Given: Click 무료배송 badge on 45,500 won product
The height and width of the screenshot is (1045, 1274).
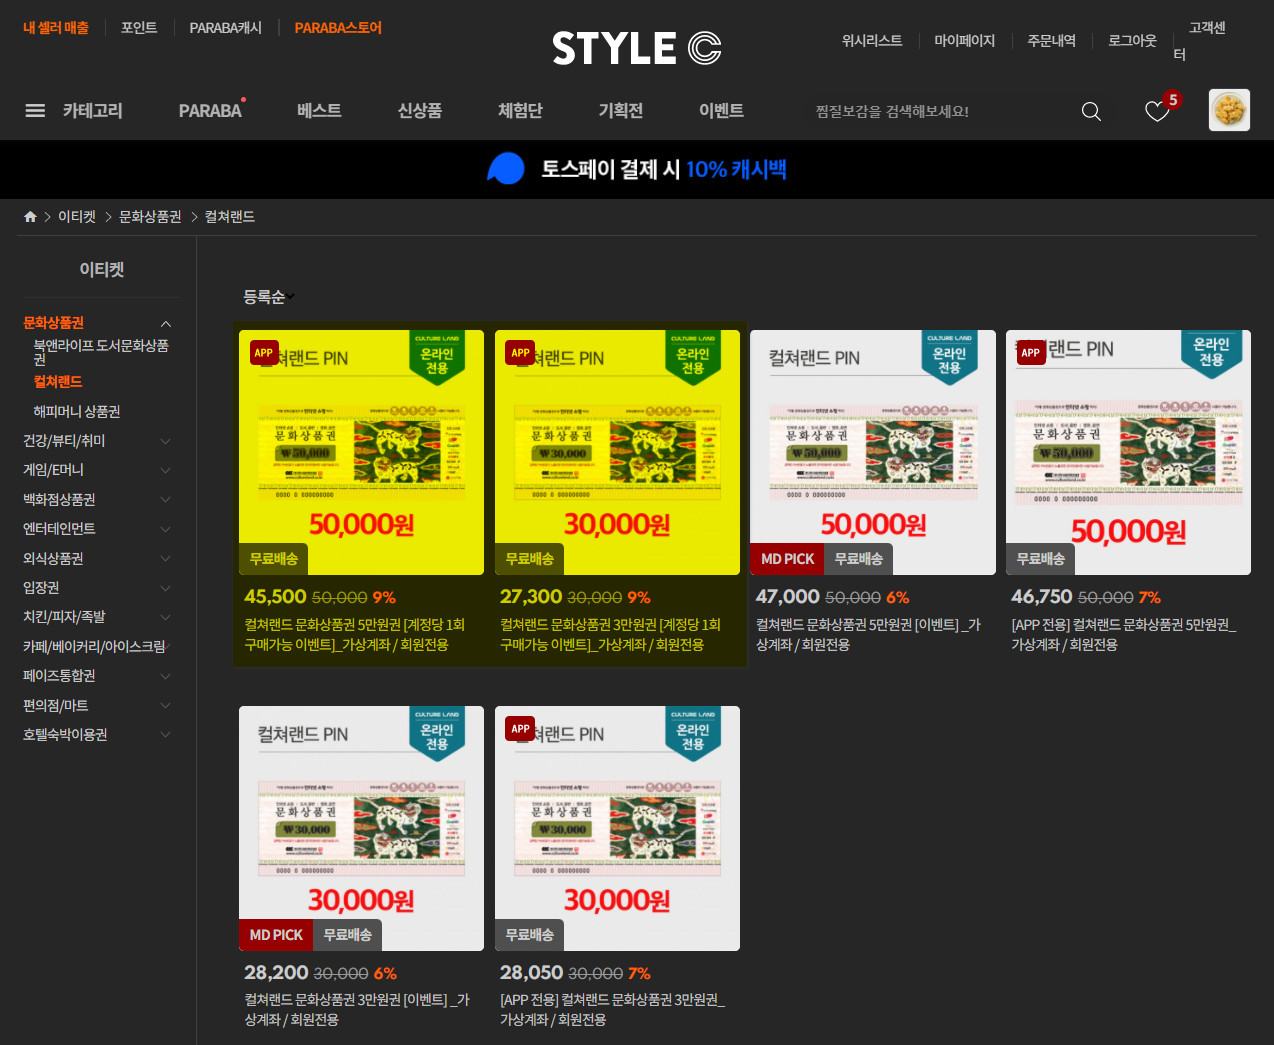Looking at the screenshot, I should [x=274, y=559].
